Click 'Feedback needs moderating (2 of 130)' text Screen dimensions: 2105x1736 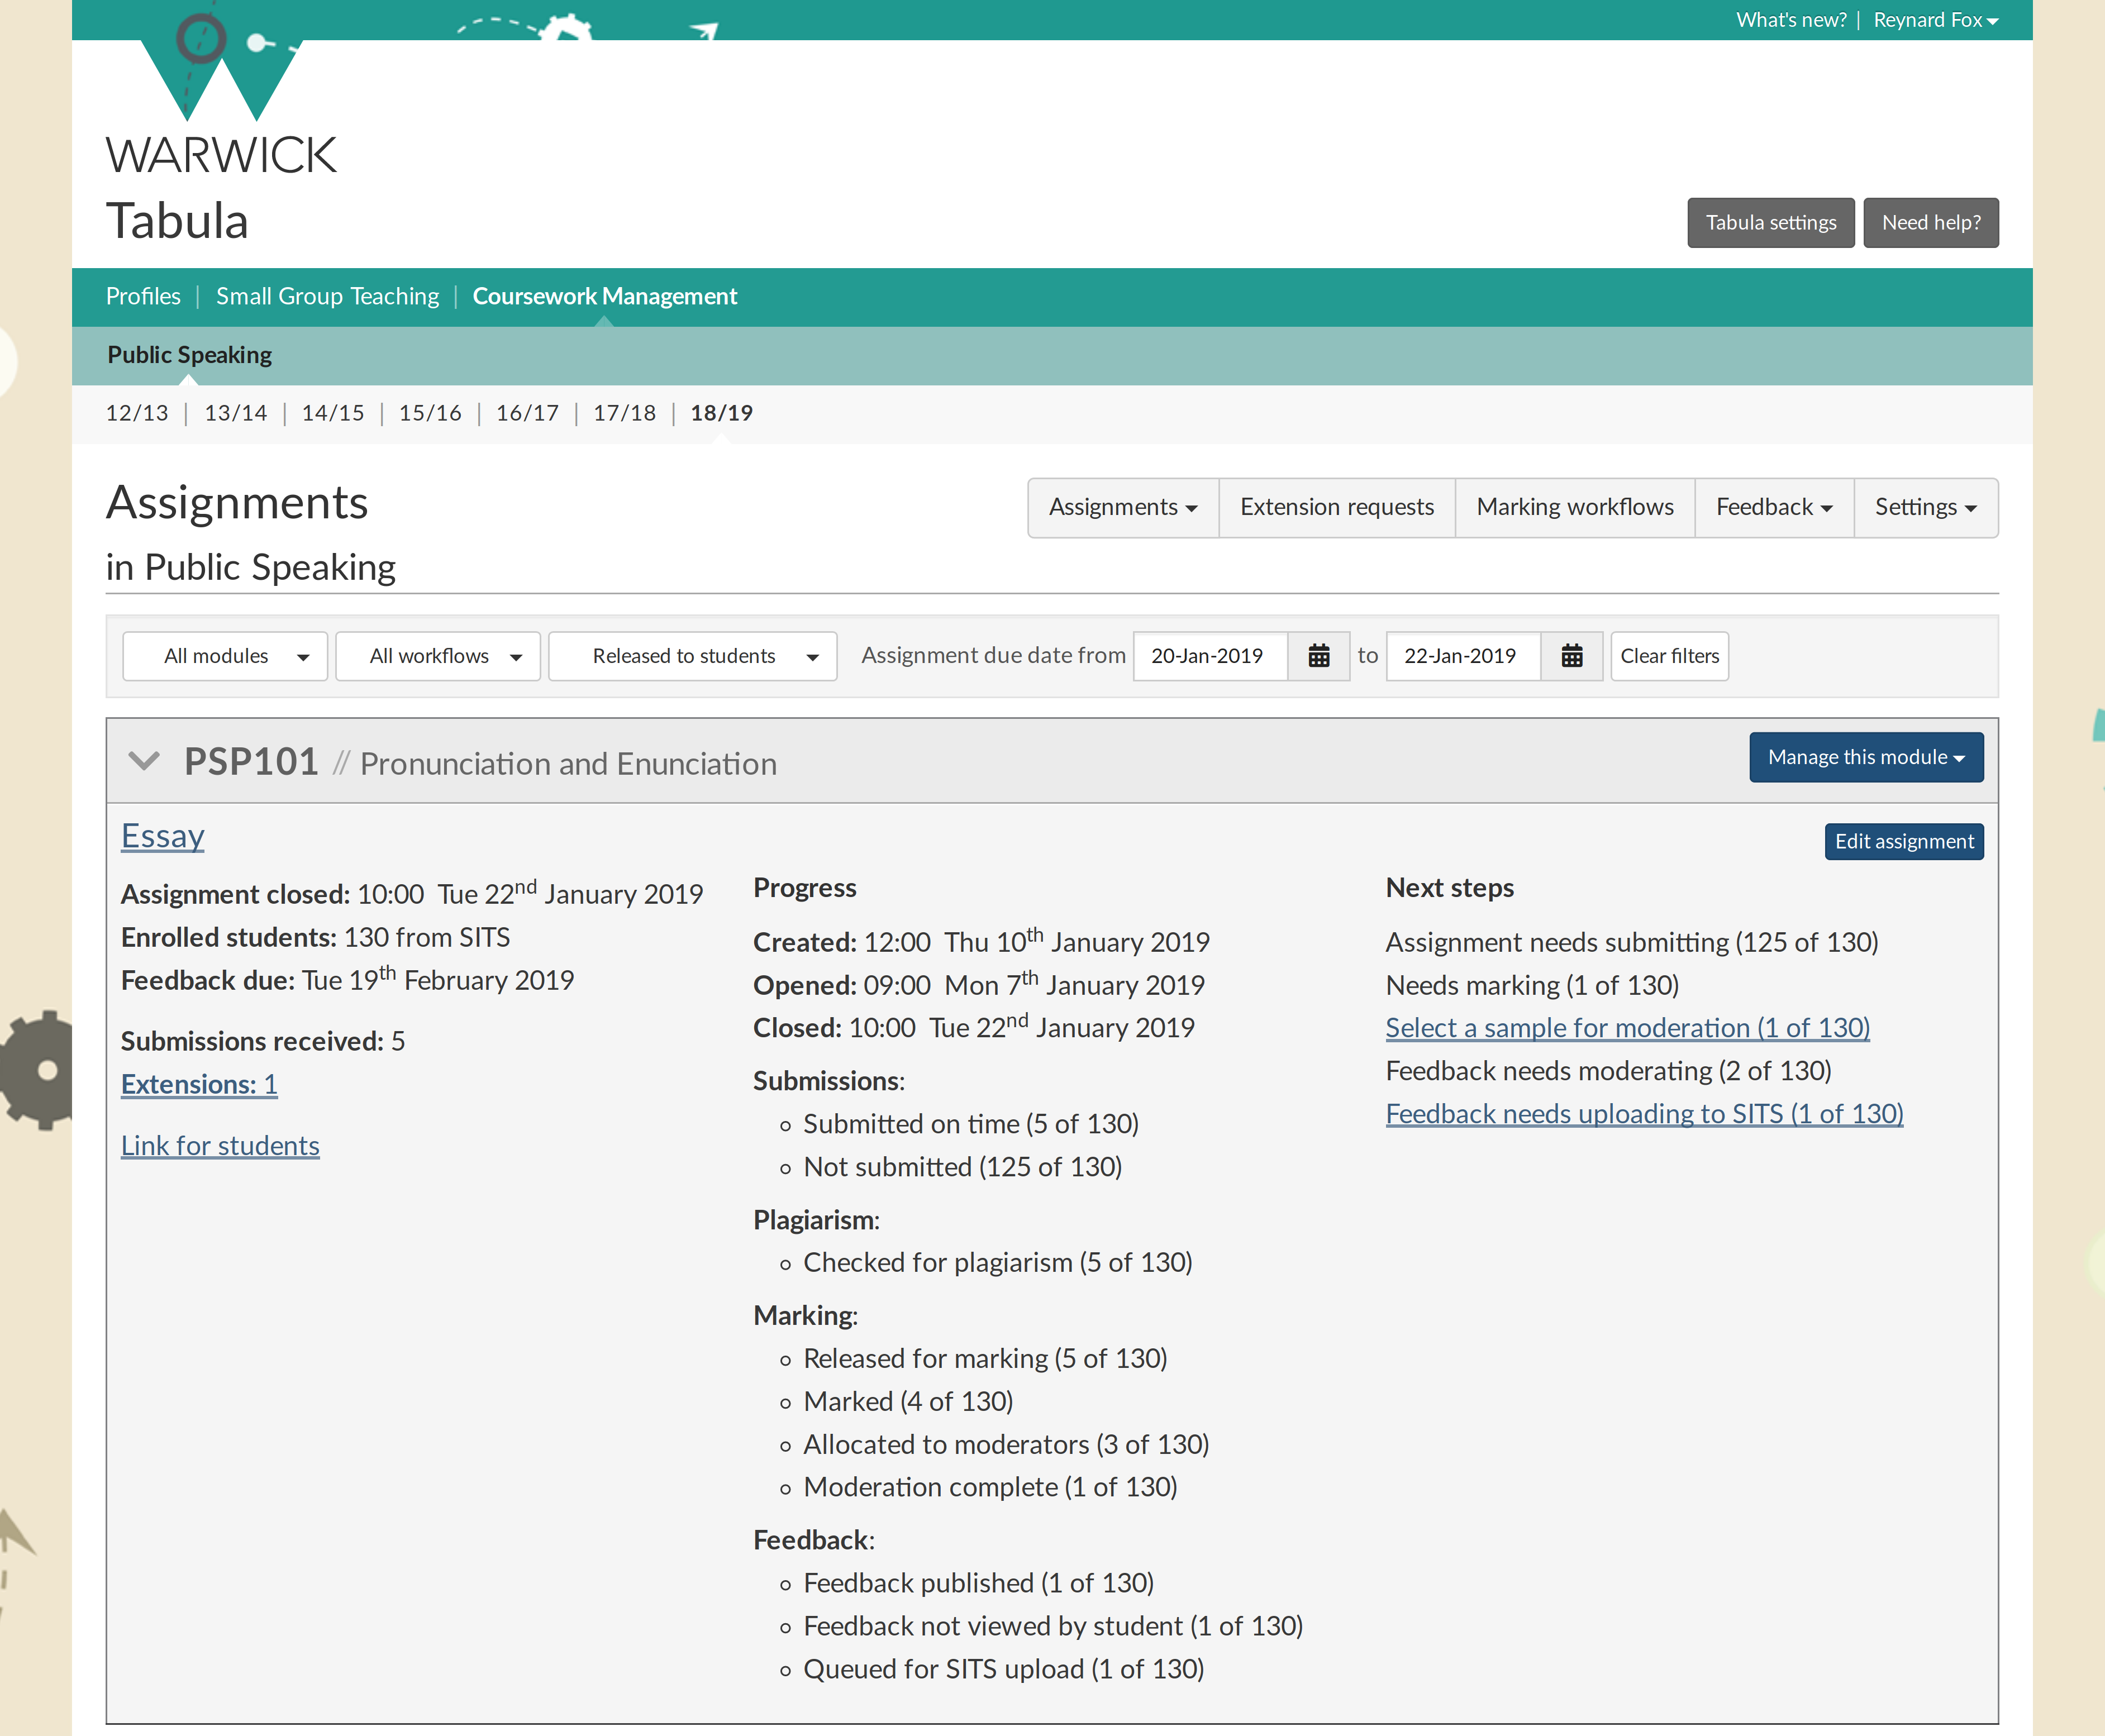1609,1070
